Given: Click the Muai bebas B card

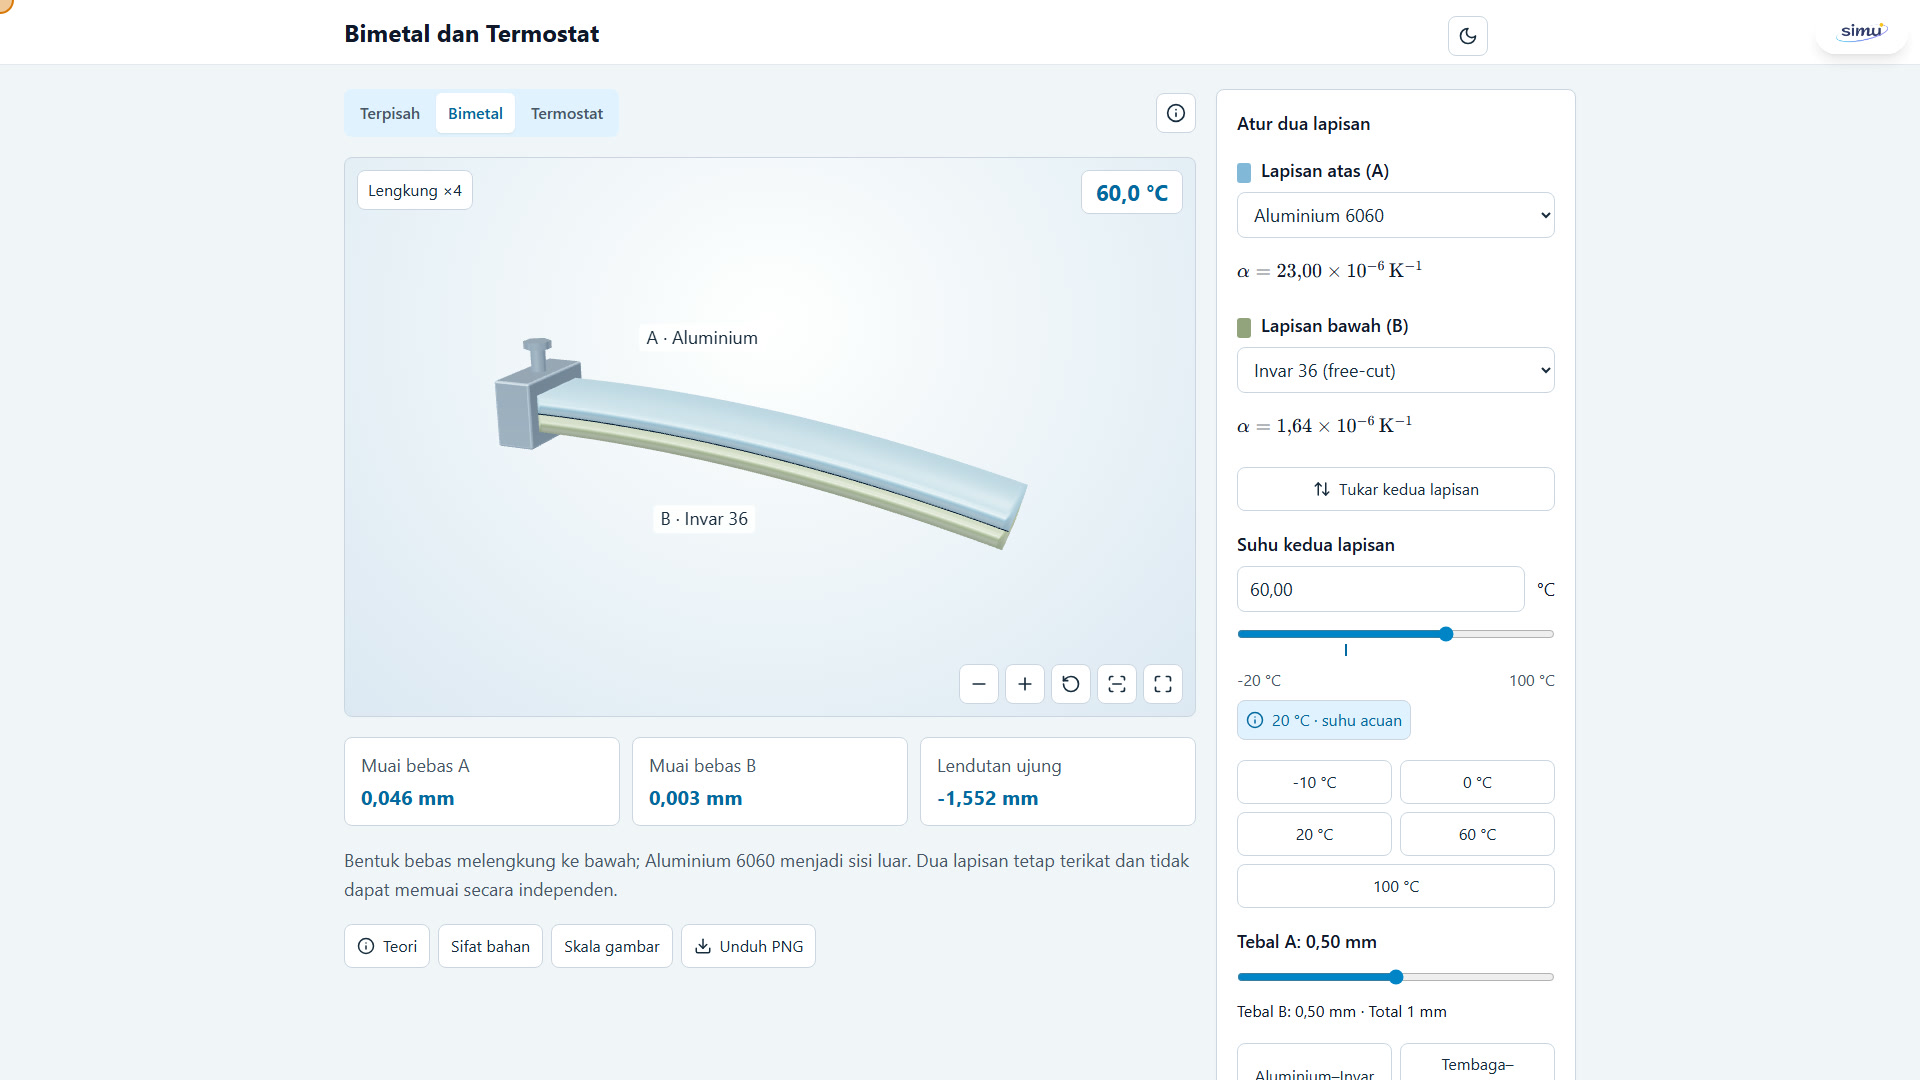Looking at the screenshot, I should 770,781.
